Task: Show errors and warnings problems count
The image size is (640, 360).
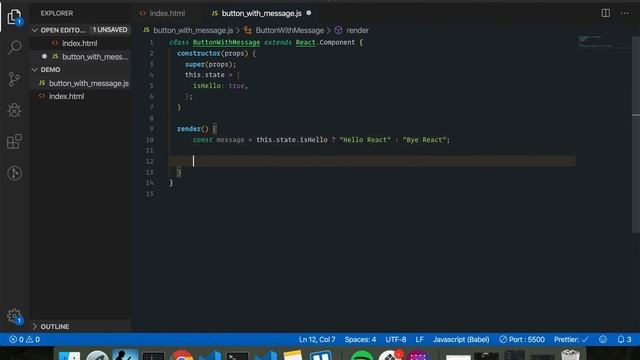Action: 24,339
